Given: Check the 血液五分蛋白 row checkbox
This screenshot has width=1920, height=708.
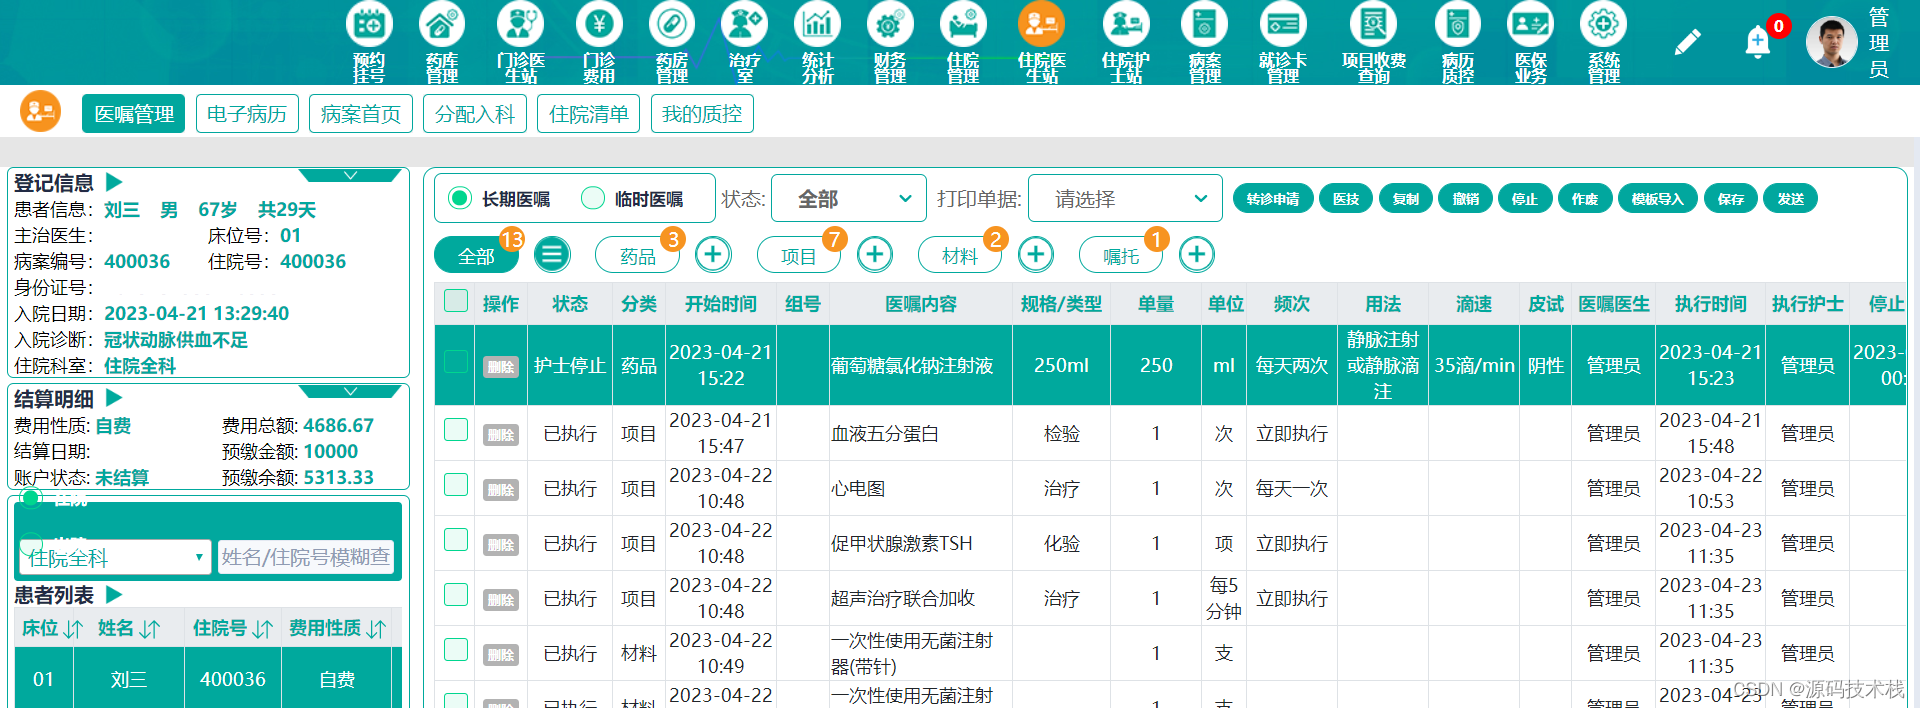Looking at the screenshot, I should tap(456, 430).
